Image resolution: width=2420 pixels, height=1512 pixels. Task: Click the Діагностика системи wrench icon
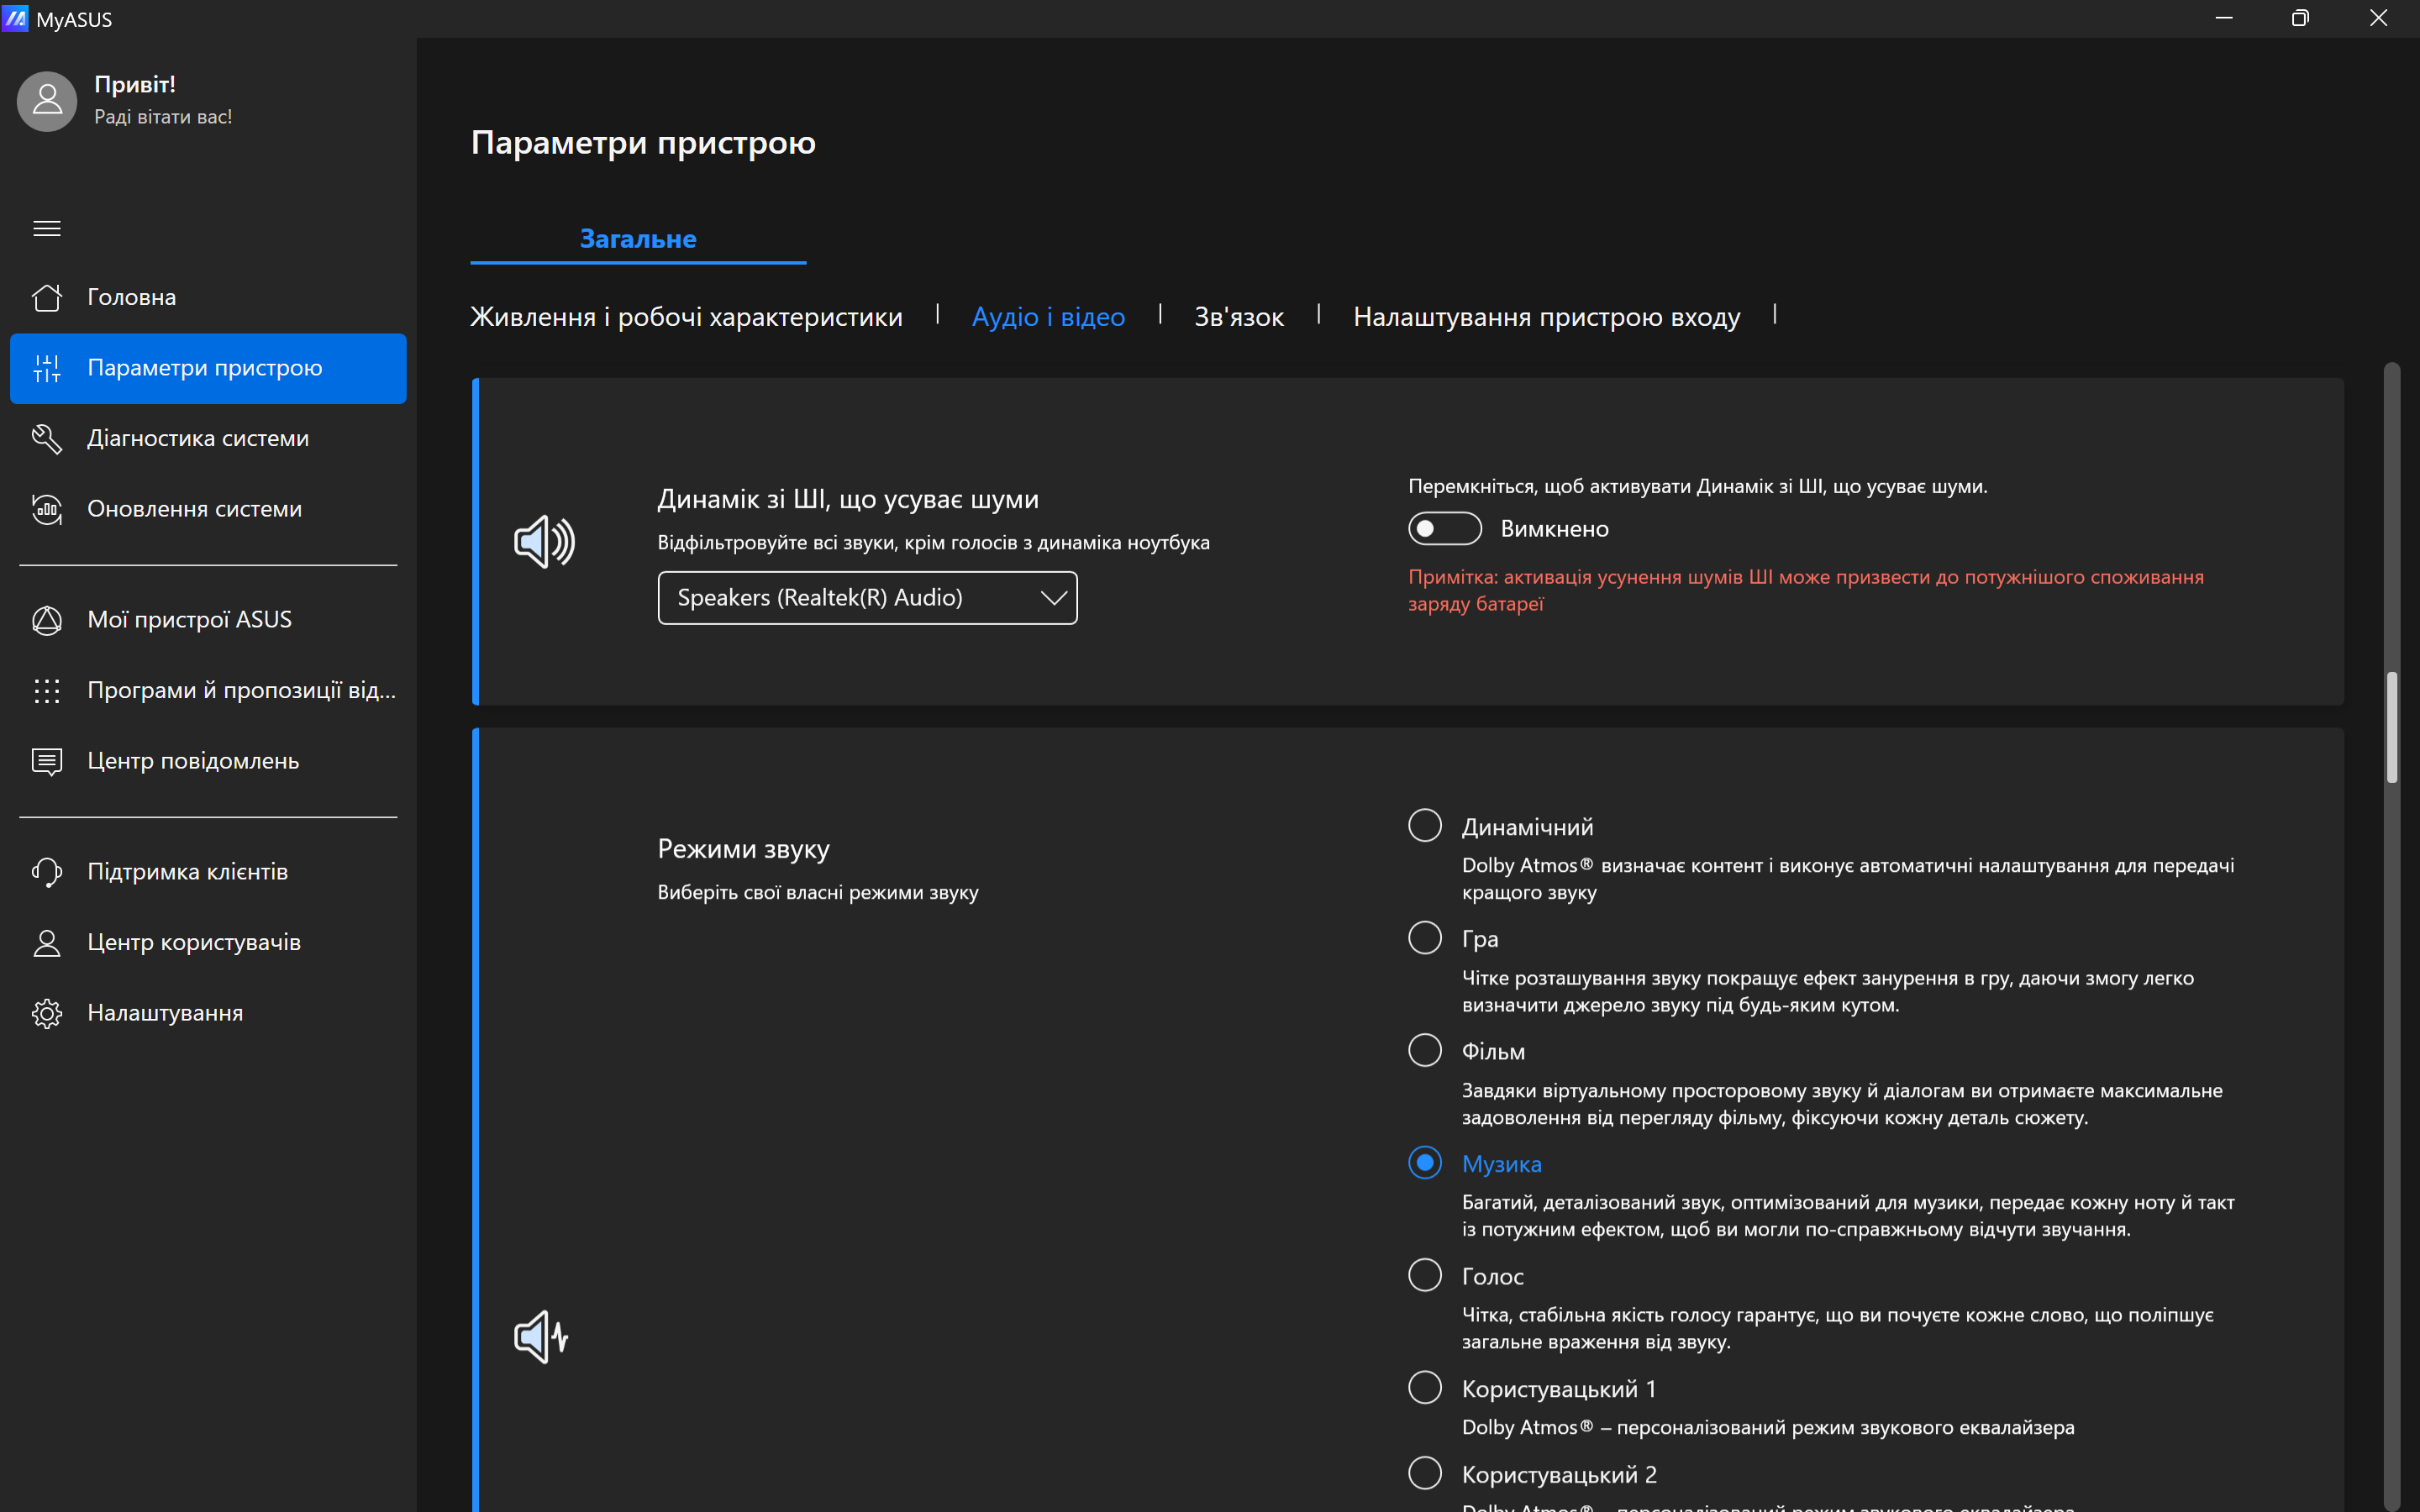point(47,438)
